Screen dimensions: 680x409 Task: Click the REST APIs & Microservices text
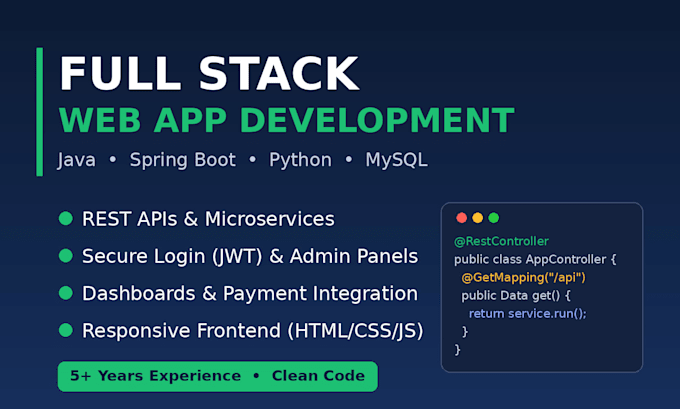[208, 219]
